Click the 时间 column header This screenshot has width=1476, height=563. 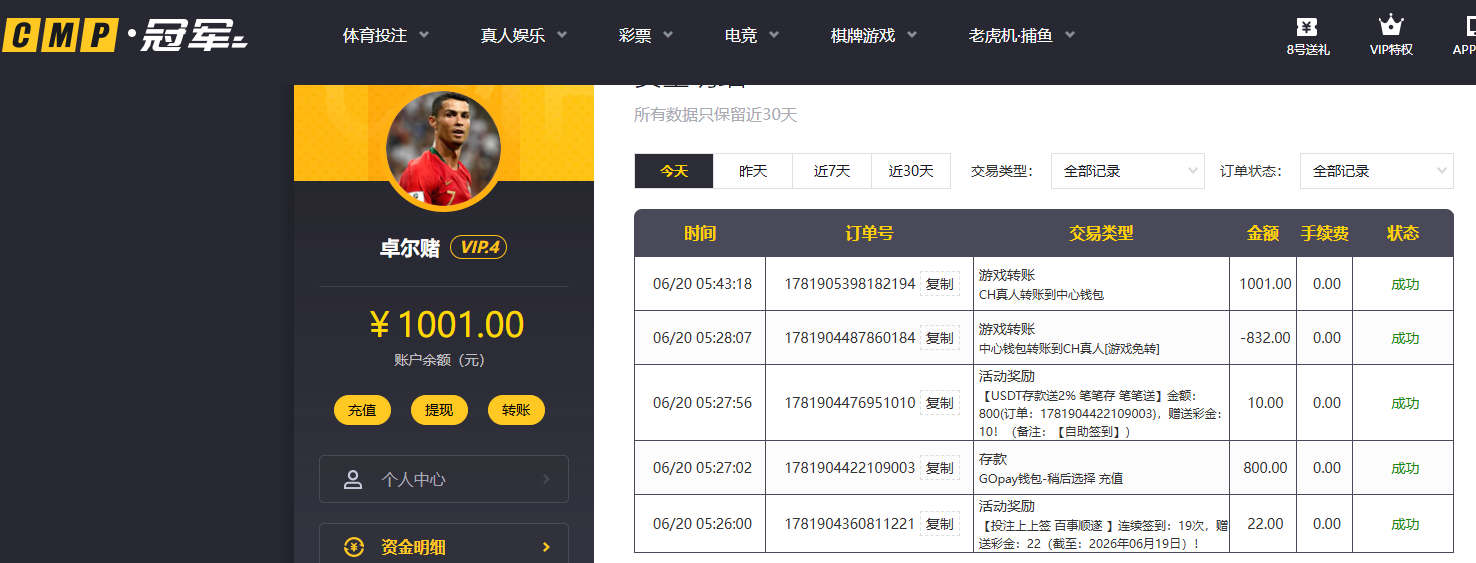pyautogui.click(x=700, y=233)
